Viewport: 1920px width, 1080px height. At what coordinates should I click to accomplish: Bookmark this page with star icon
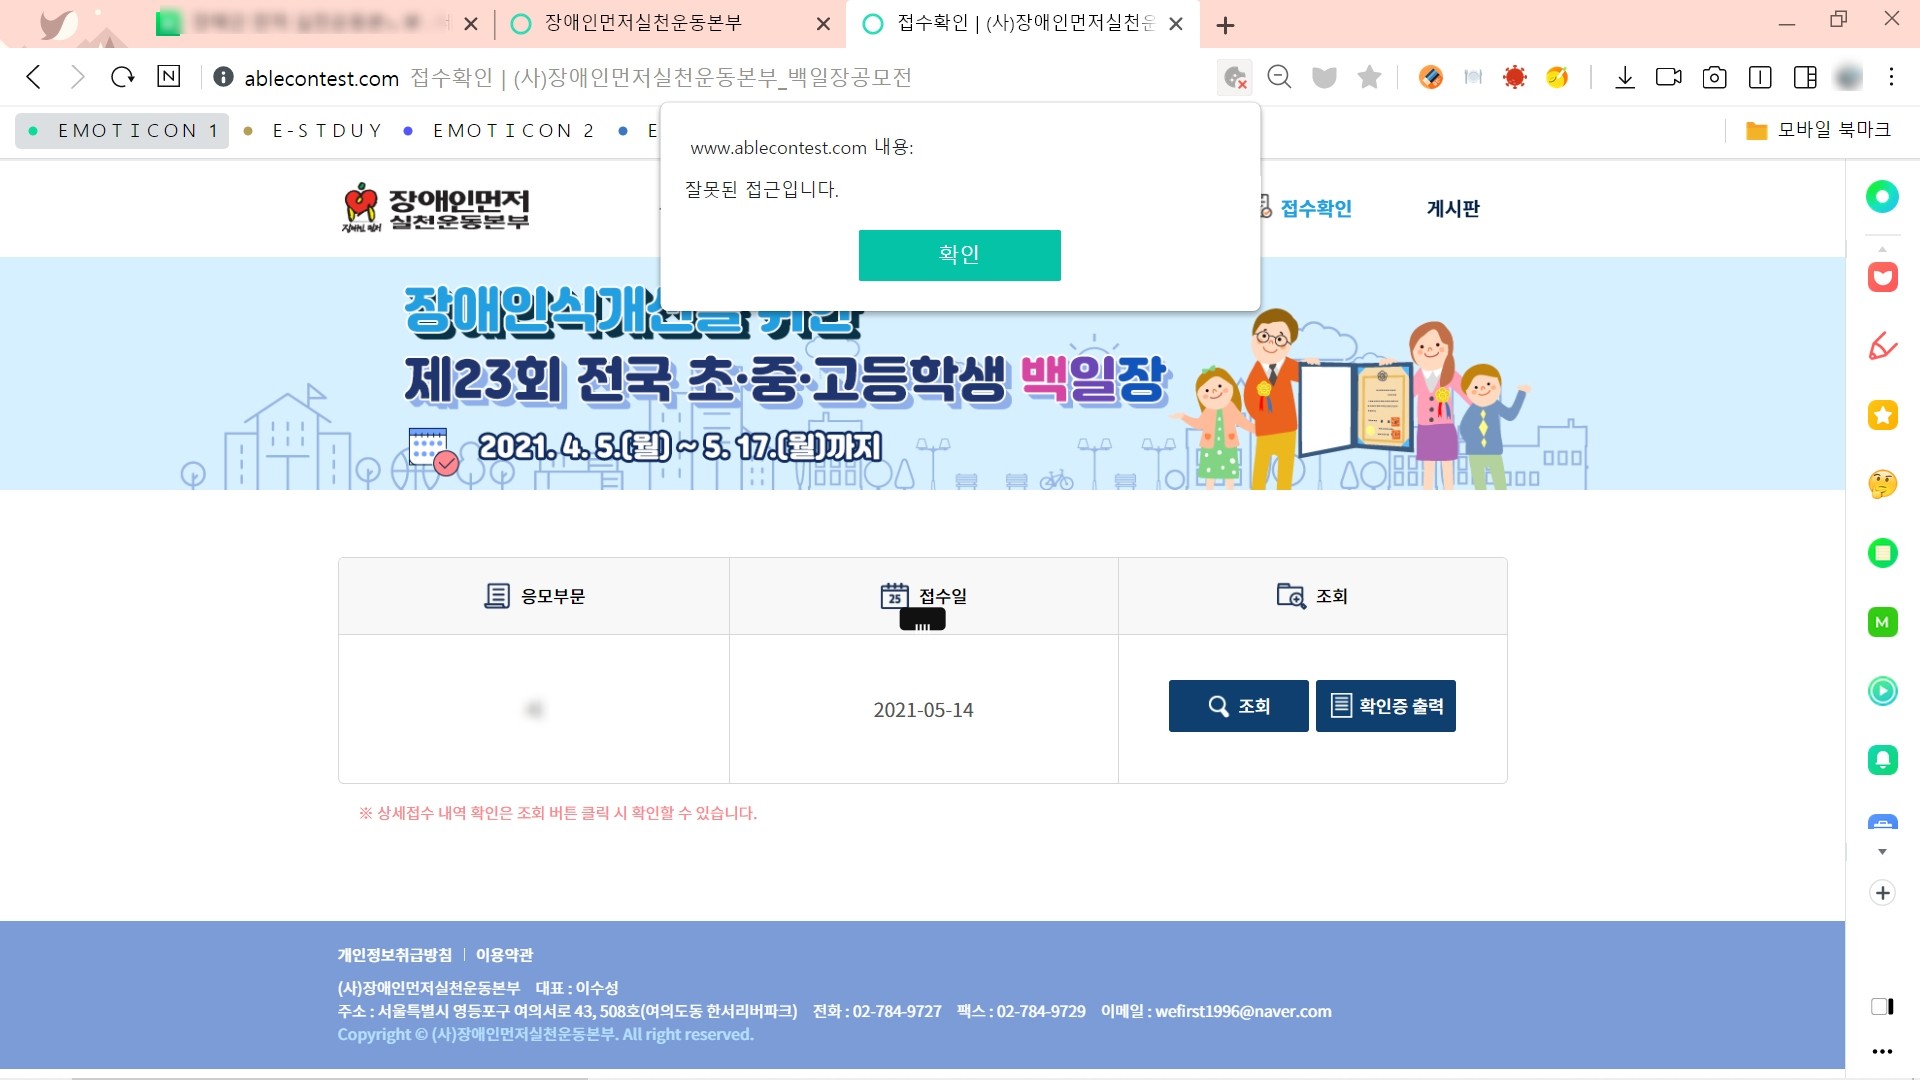pos(1369,77)
